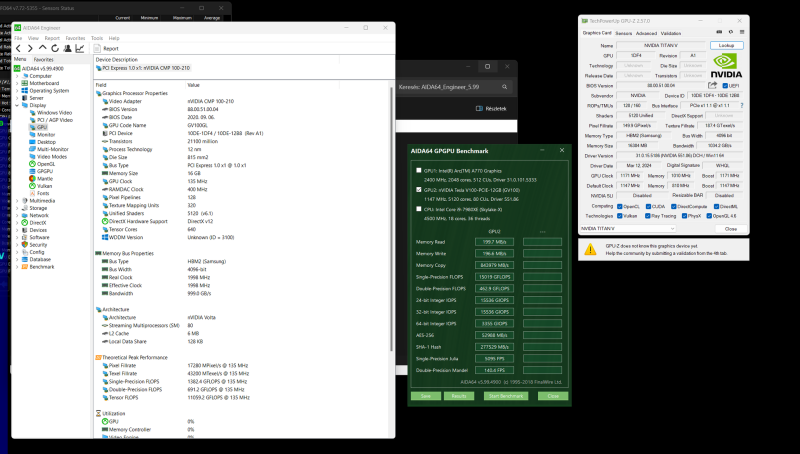Viewport: 800px width, 454px height.
Task: Switch to the Favorites tab in AIDA64
Action: 43,60
